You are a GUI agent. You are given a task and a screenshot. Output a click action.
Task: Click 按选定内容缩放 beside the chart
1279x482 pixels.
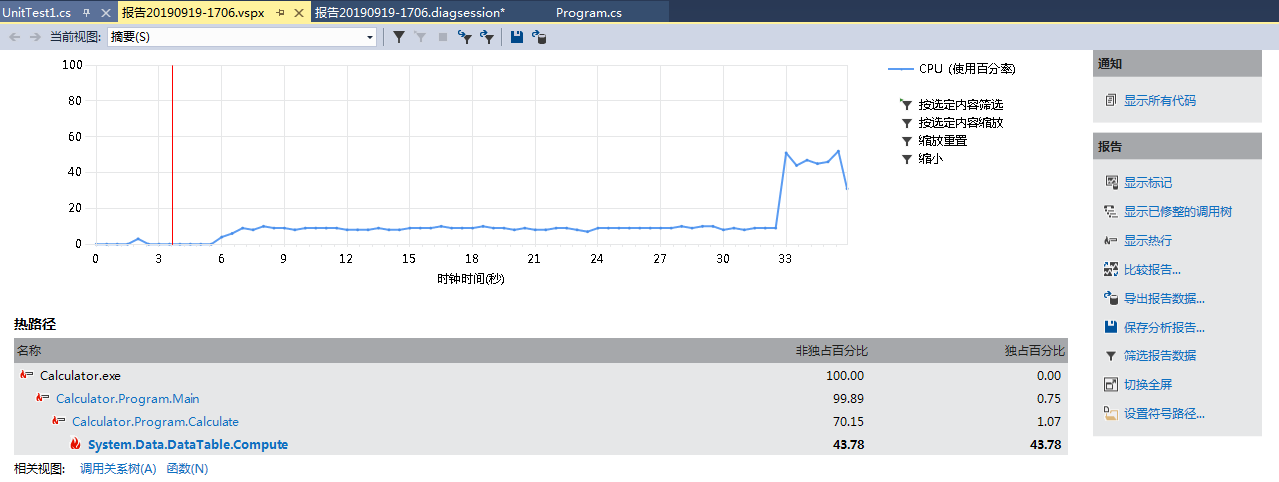click(x=961, y=123)
